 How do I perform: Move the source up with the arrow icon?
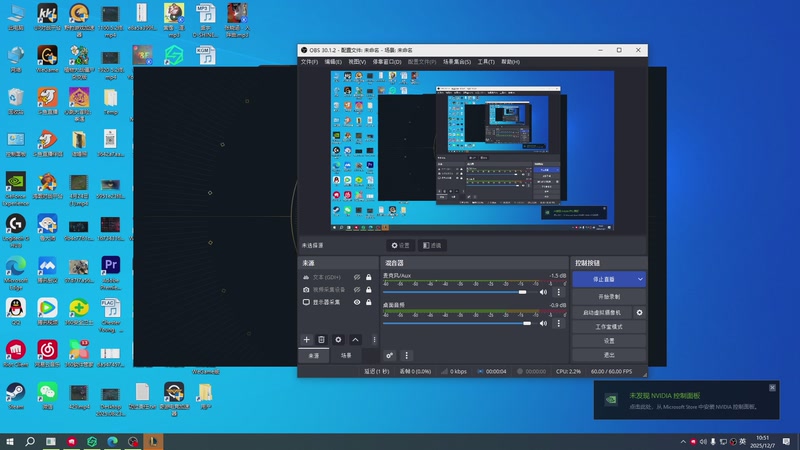pos(356,340)
